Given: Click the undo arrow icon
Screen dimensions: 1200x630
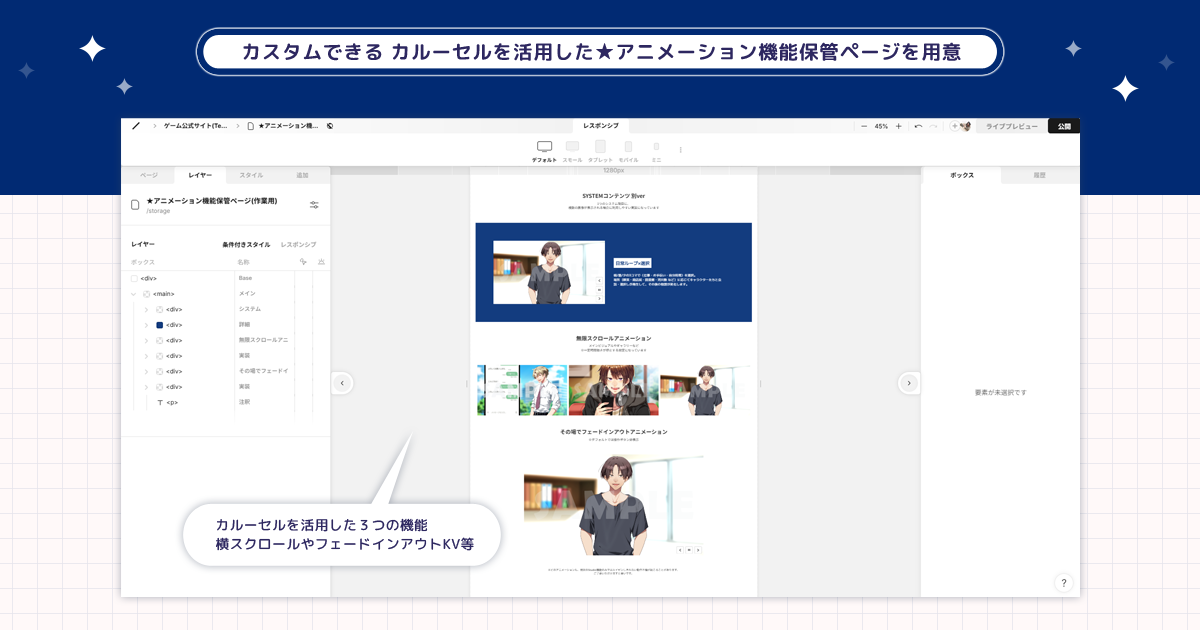Looking at the screenshot, I should tap(918, 125).
